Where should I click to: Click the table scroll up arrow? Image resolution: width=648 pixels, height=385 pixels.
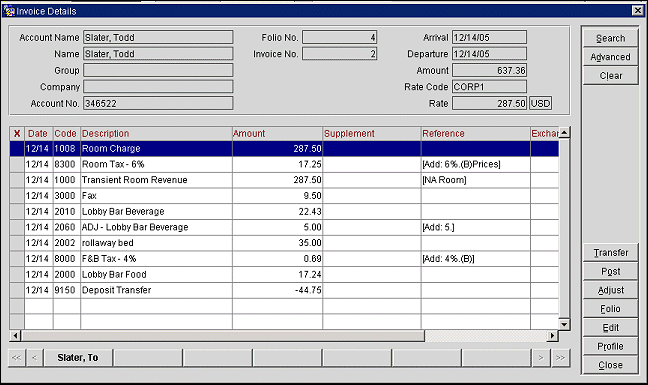[564, 132]
